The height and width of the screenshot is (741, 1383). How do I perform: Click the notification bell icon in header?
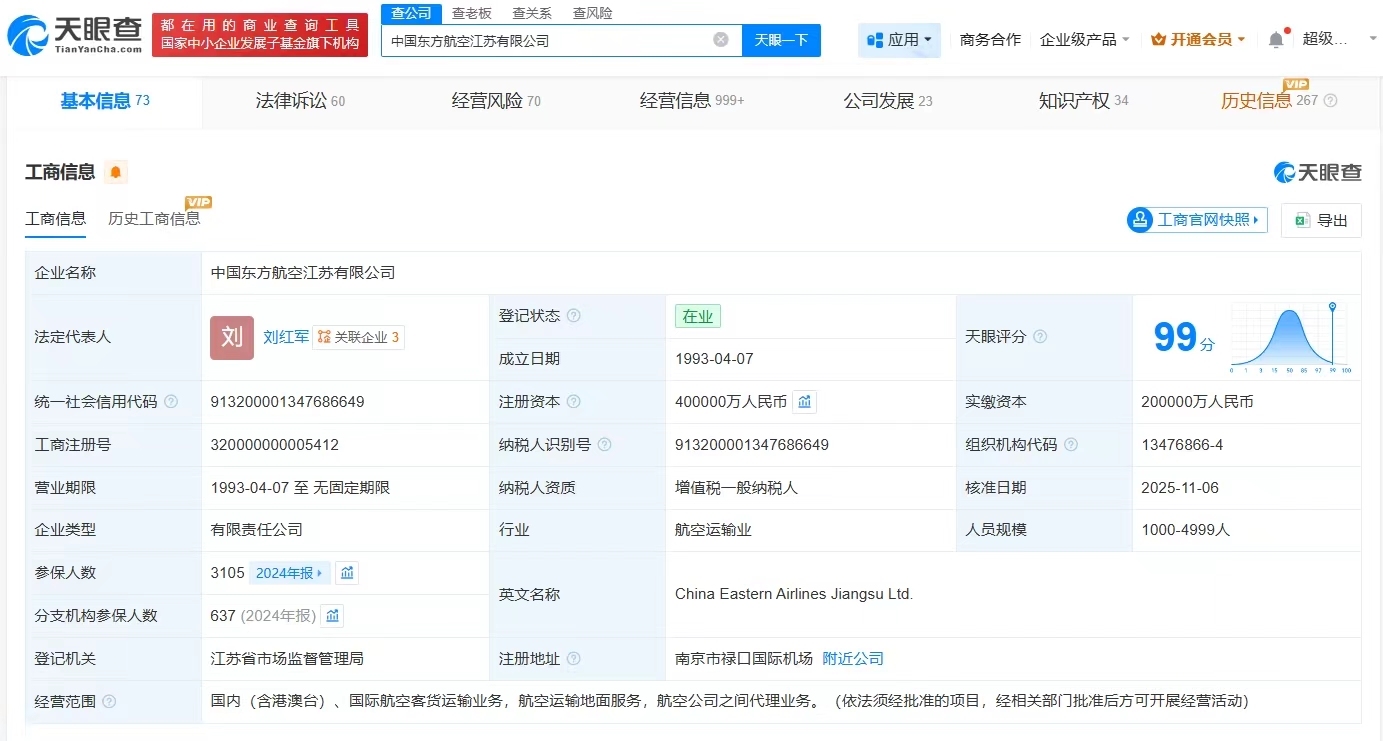pyautogui.click(x=1276, y=40)
